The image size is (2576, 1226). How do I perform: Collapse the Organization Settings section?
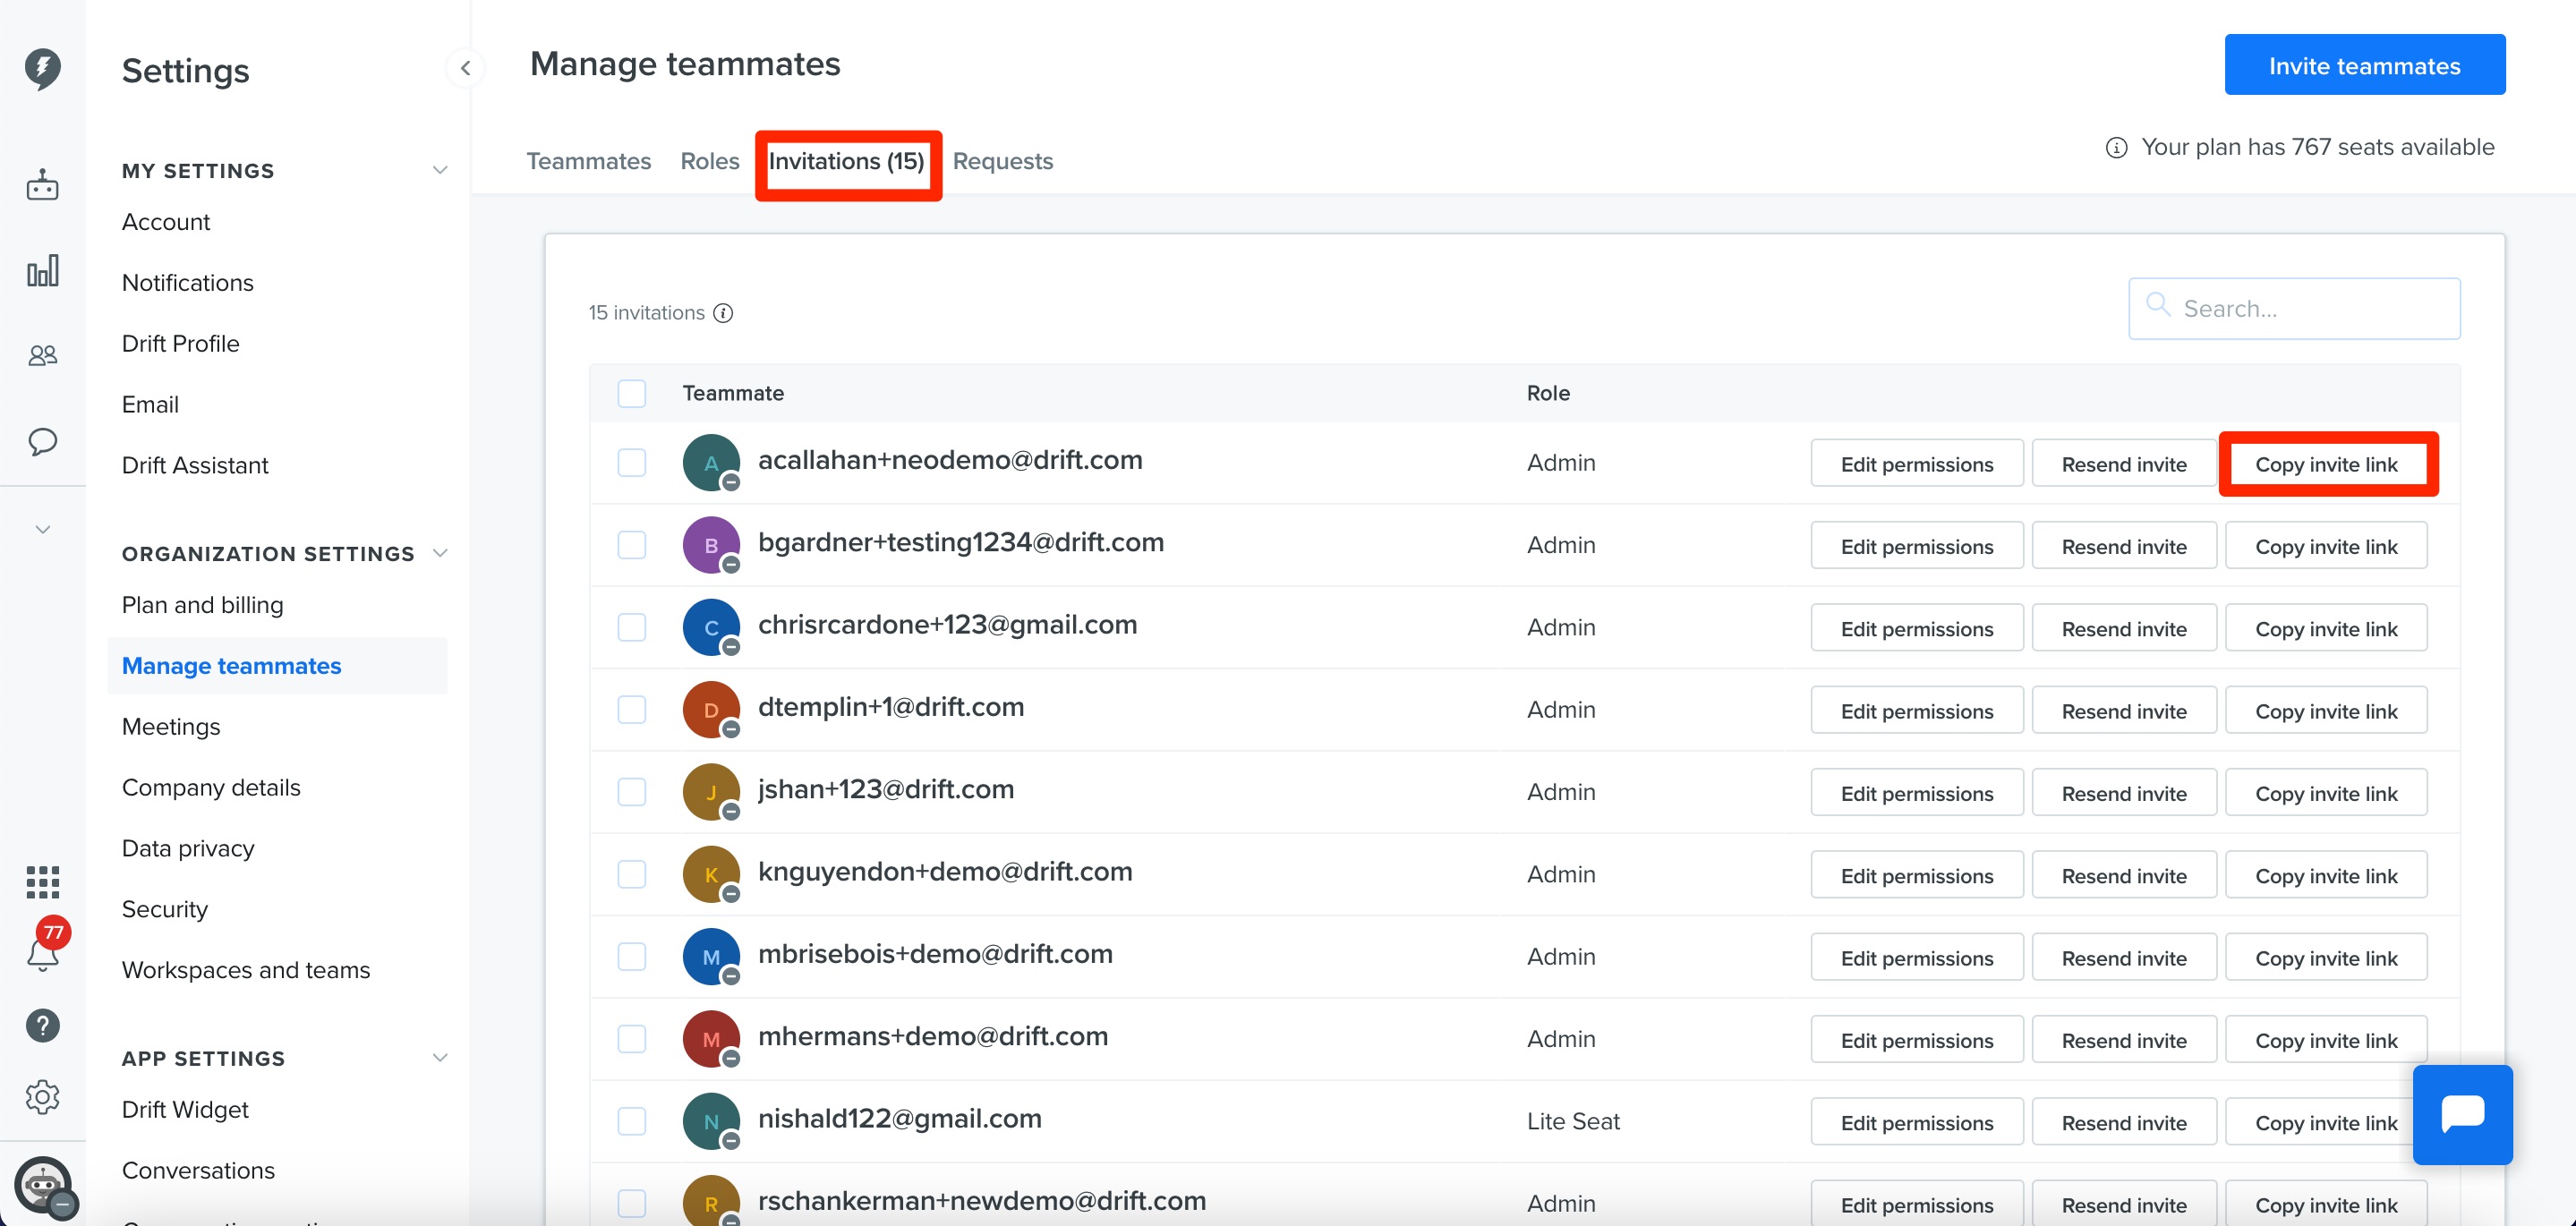(x=439, y=553)
